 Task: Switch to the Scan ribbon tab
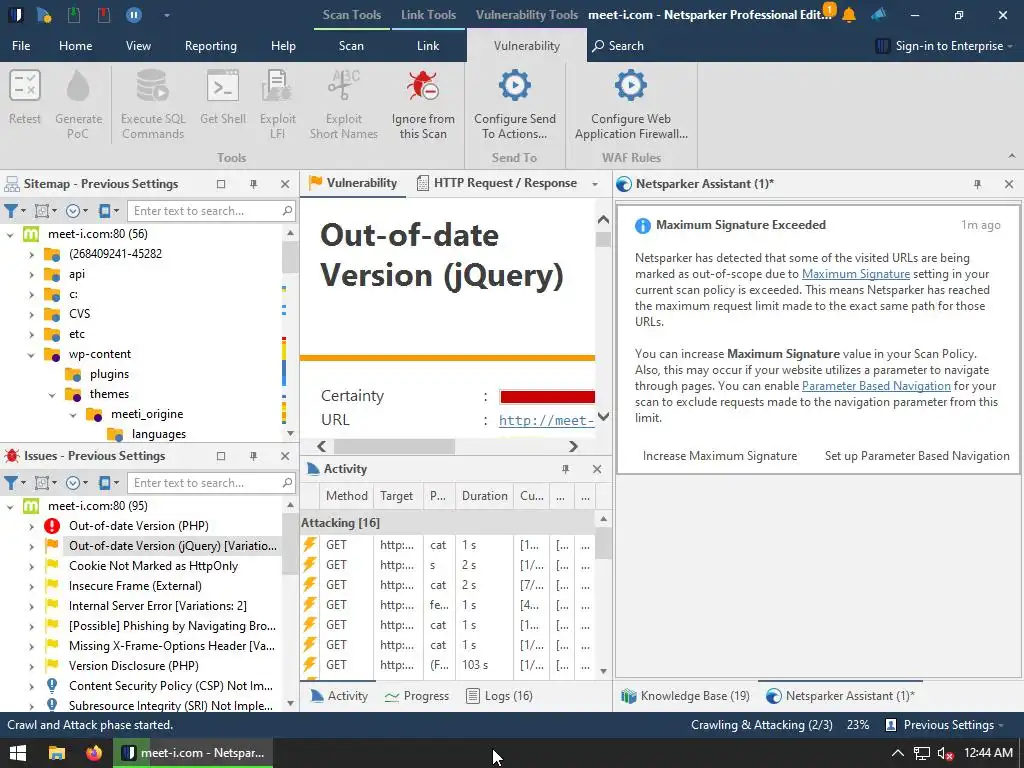click(351, 46)
